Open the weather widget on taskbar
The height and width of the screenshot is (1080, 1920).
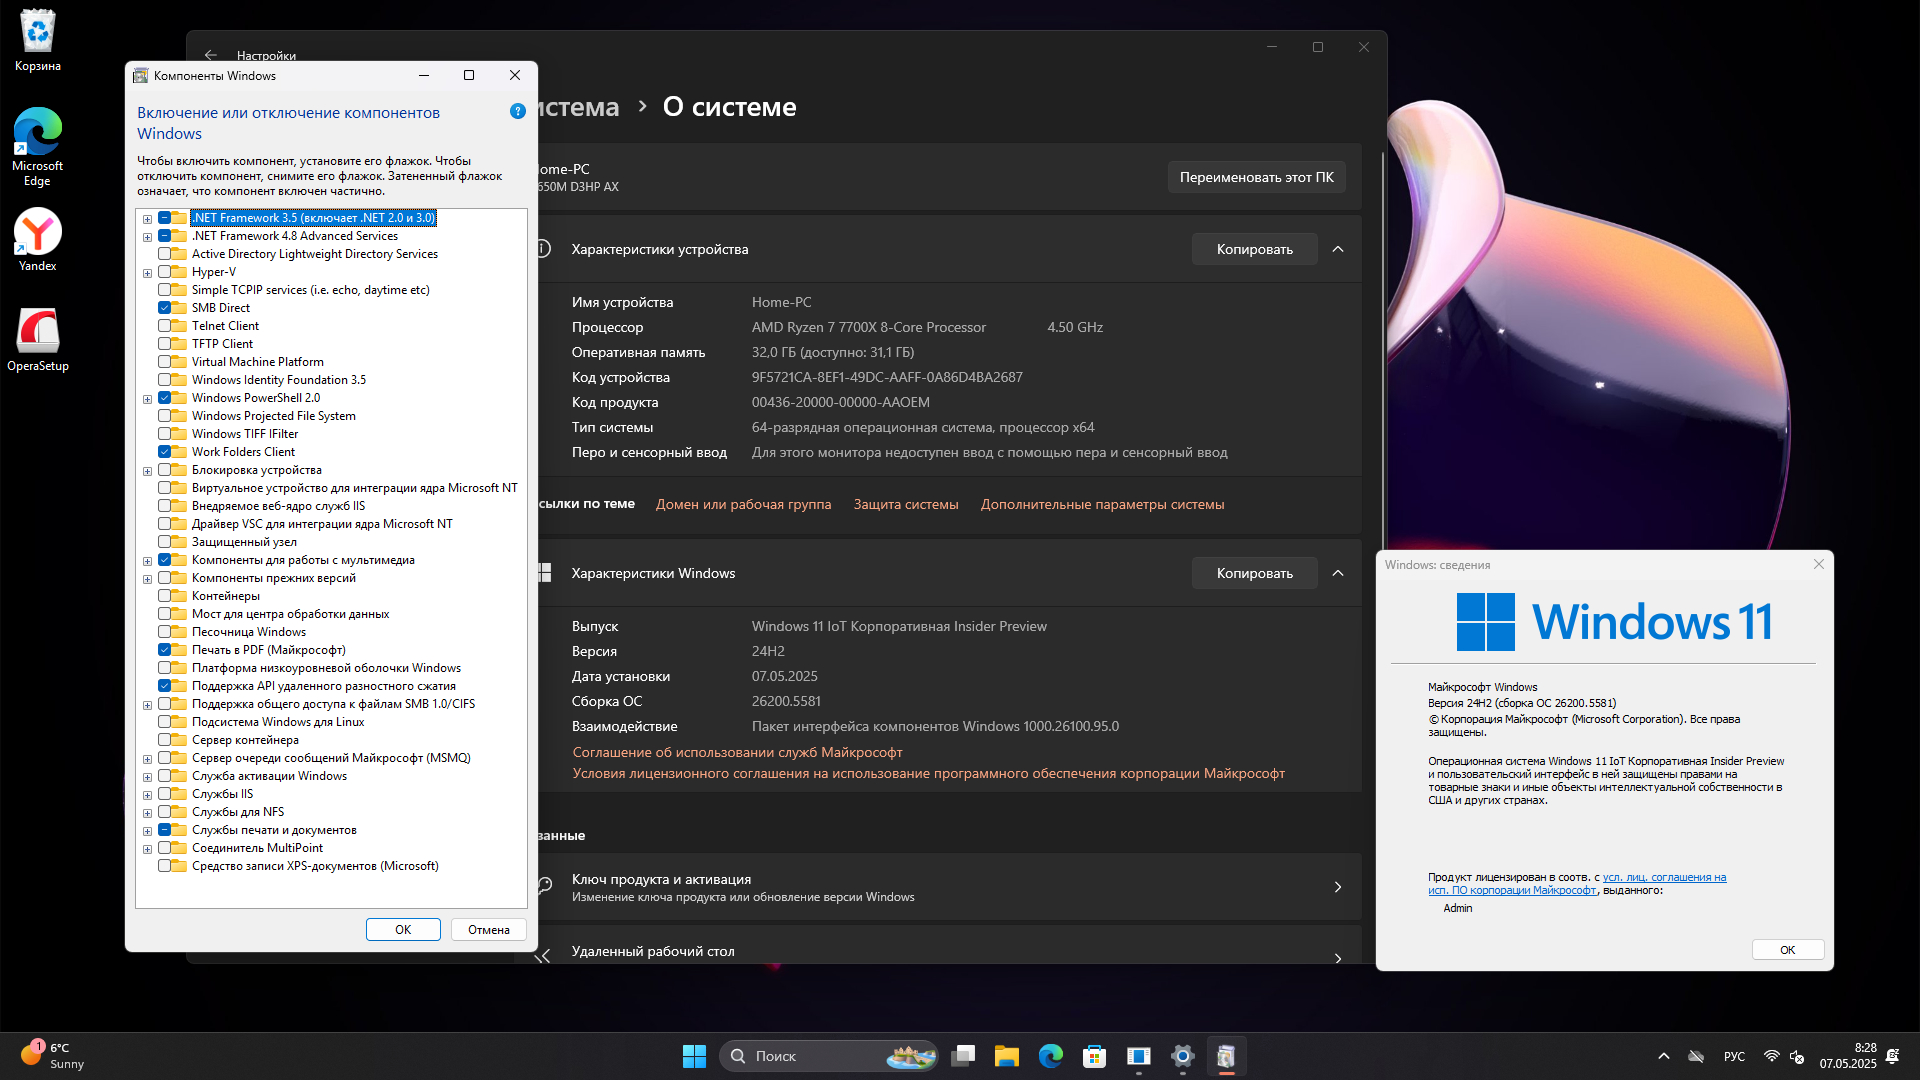55,1056
